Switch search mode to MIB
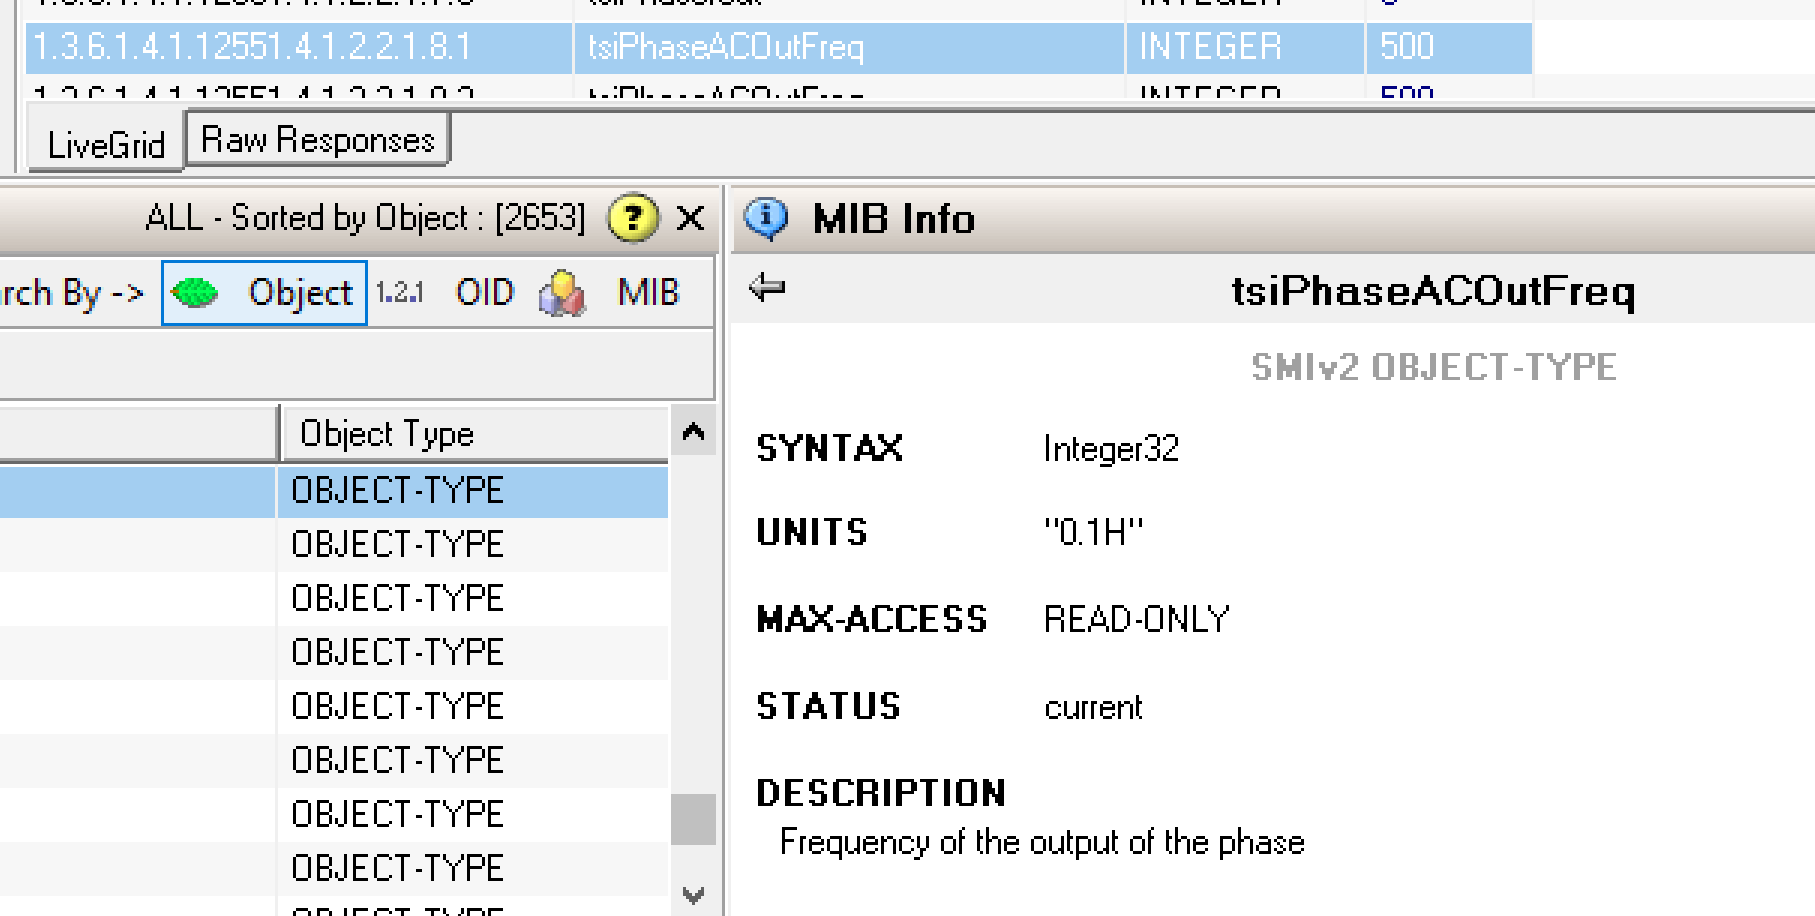1815x916 pixels. (x=648, y=293)
